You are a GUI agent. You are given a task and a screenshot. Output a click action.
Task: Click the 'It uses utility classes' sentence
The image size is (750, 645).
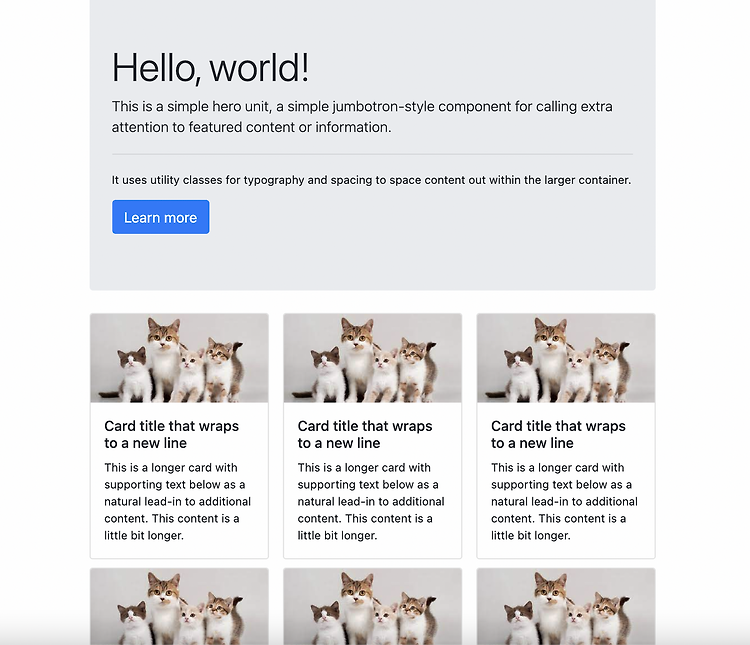tap(371, 180)
